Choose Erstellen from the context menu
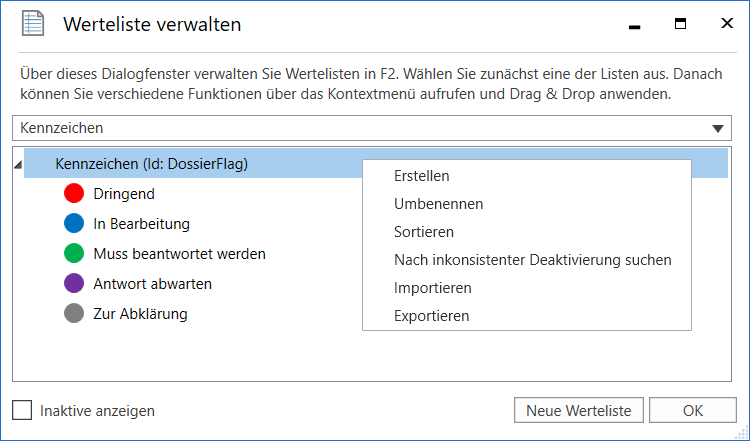750x441 pixels. tap(421, 176)
